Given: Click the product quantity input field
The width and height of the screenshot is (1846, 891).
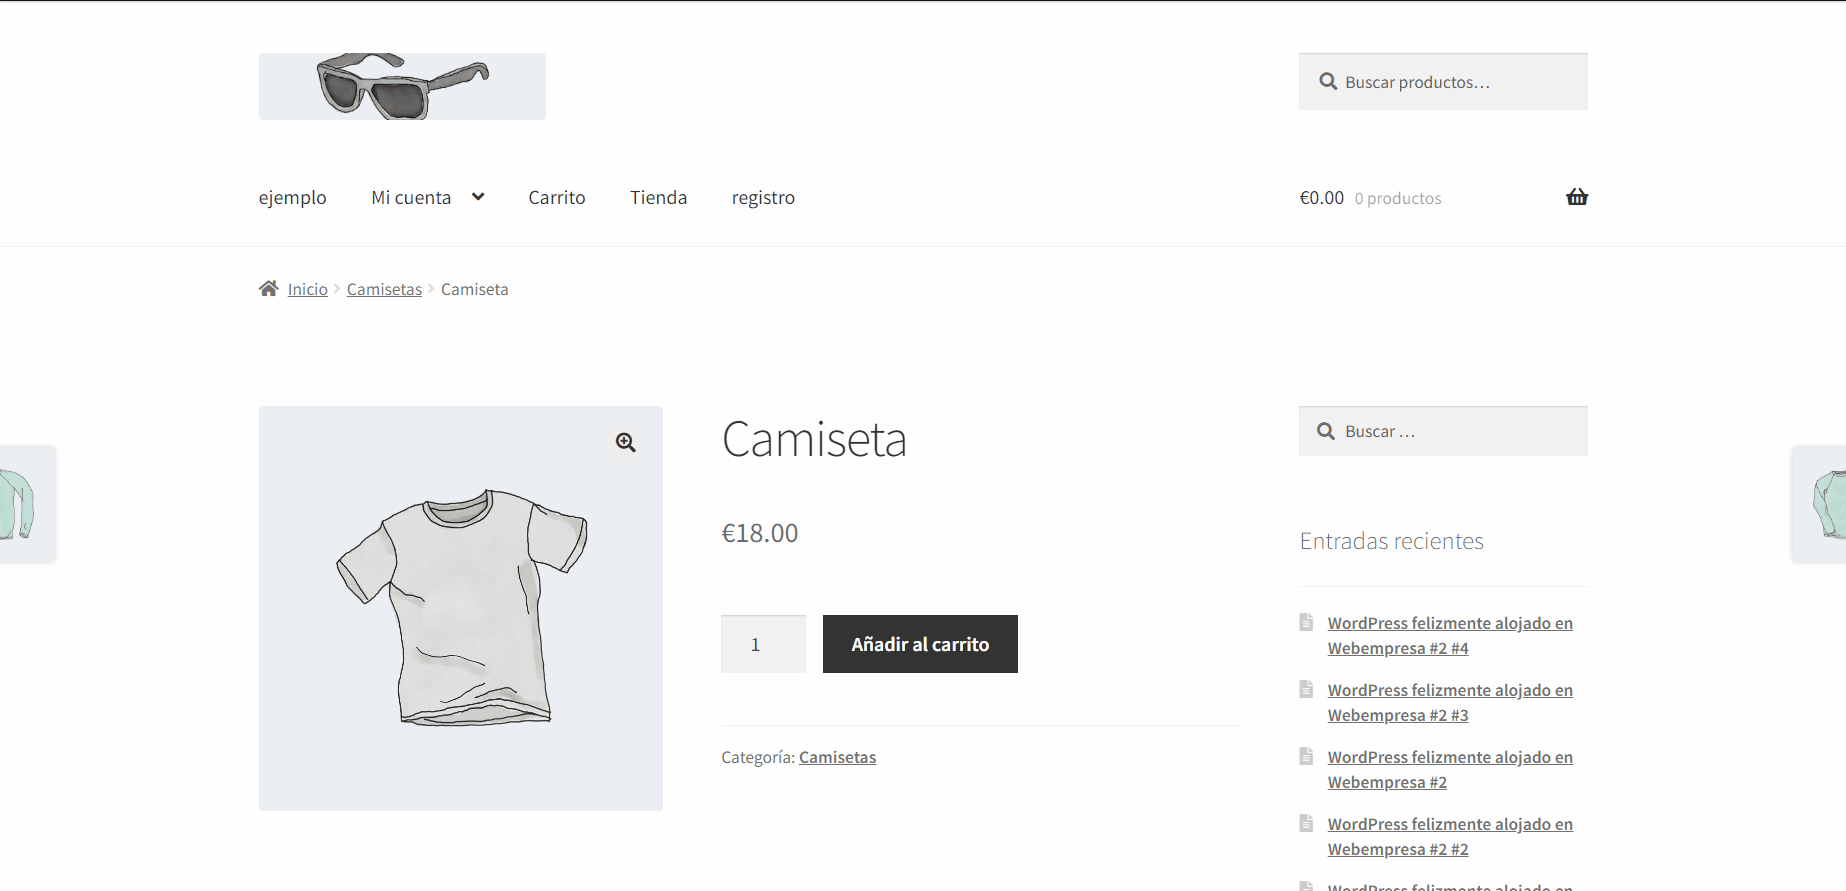Looking at the screenshot, I should [x=763, y=644].
